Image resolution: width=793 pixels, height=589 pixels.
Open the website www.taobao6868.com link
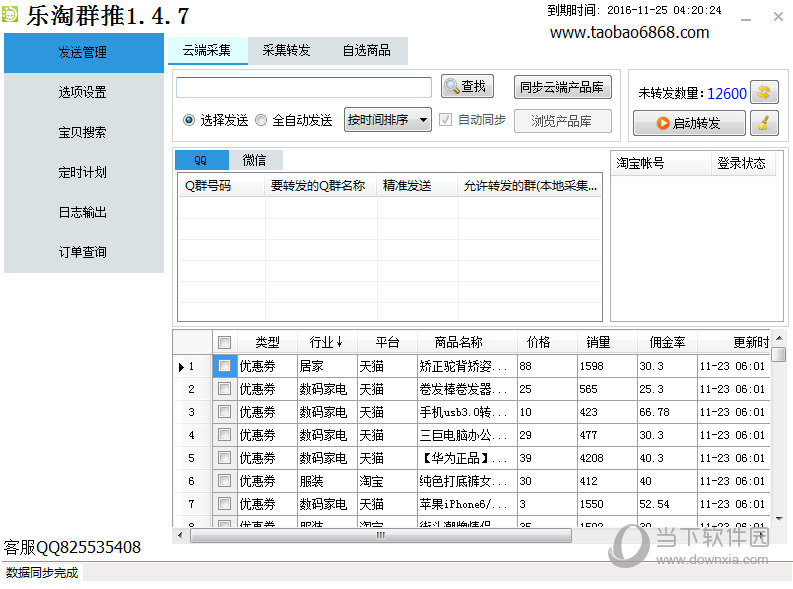(x=630, y=32)
